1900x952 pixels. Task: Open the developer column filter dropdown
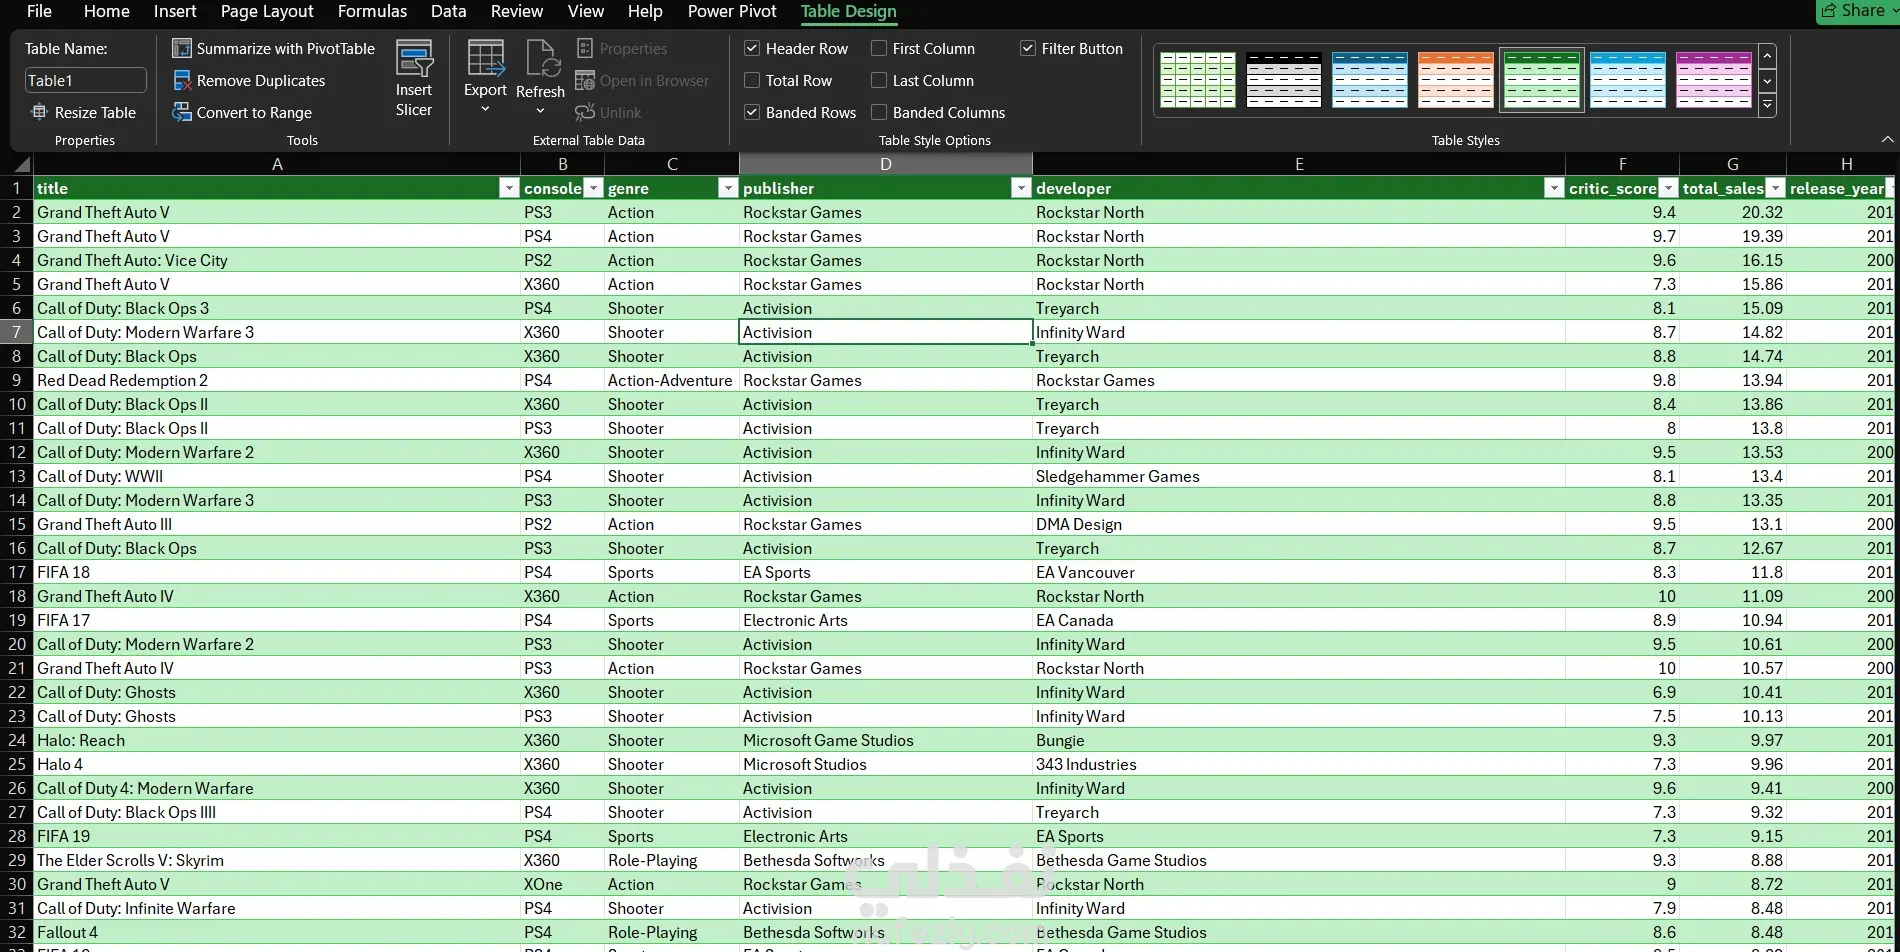pyautogui.click(x=1554, y=188)
